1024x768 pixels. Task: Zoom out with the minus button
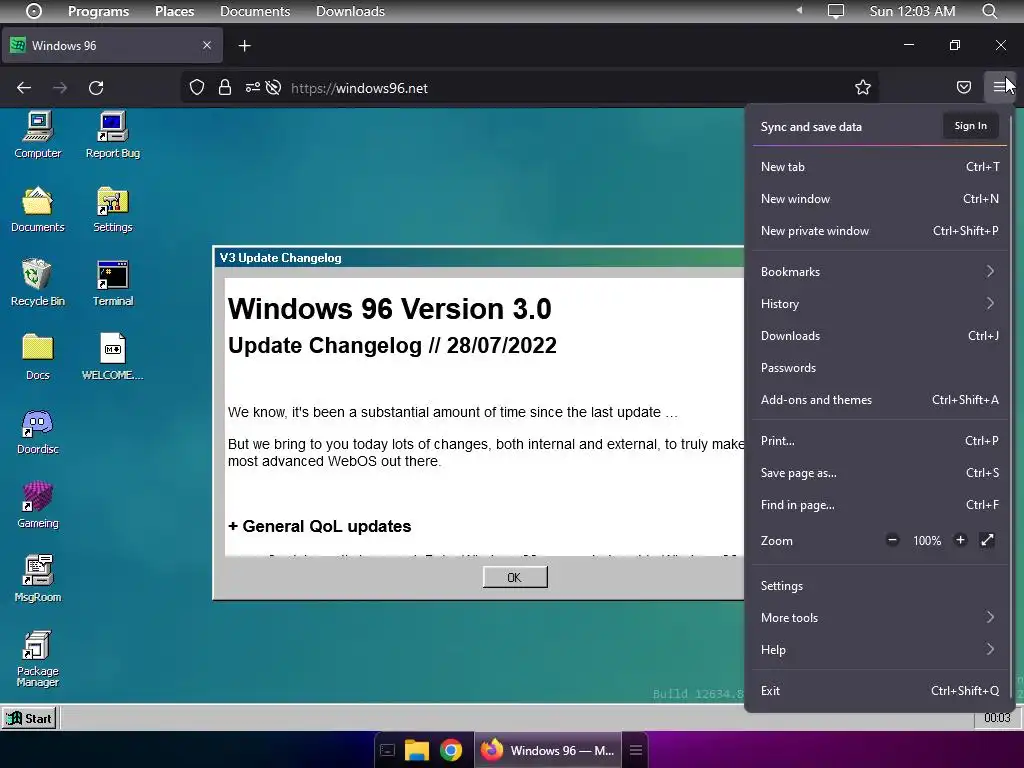pos(892,540)
